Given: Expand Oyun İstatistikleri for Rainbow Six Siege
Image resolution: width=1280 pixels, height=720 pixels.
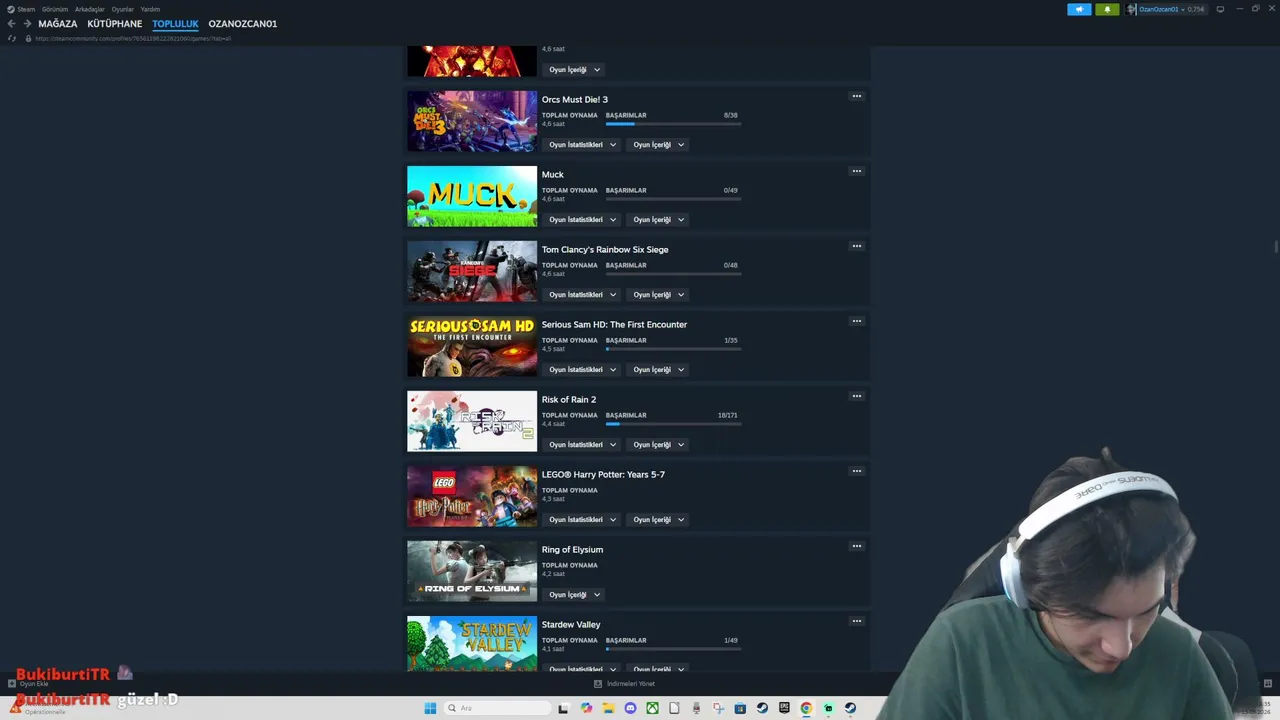Looking at the screenshot, I should [x=582, y=295].
